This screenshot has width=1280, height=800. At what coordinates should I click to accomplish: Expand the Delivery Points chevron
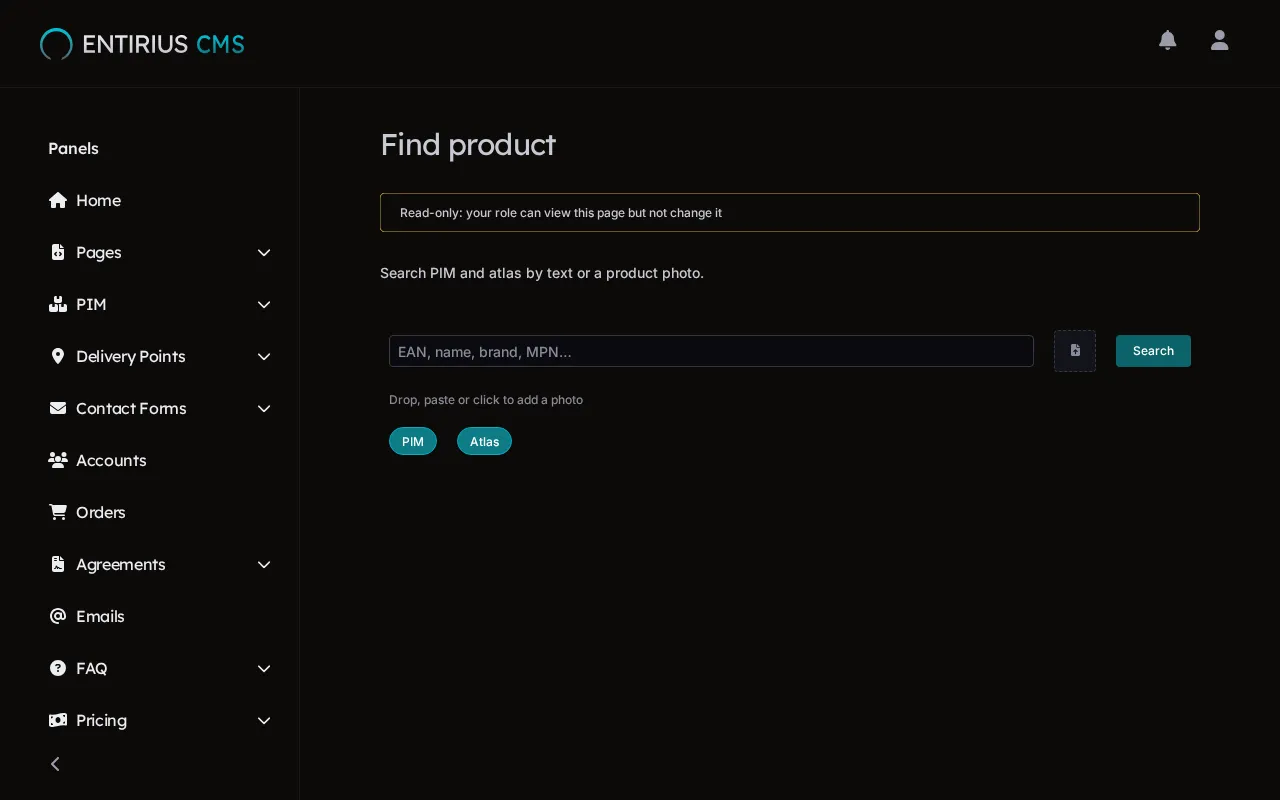click(x=264, y=356)
